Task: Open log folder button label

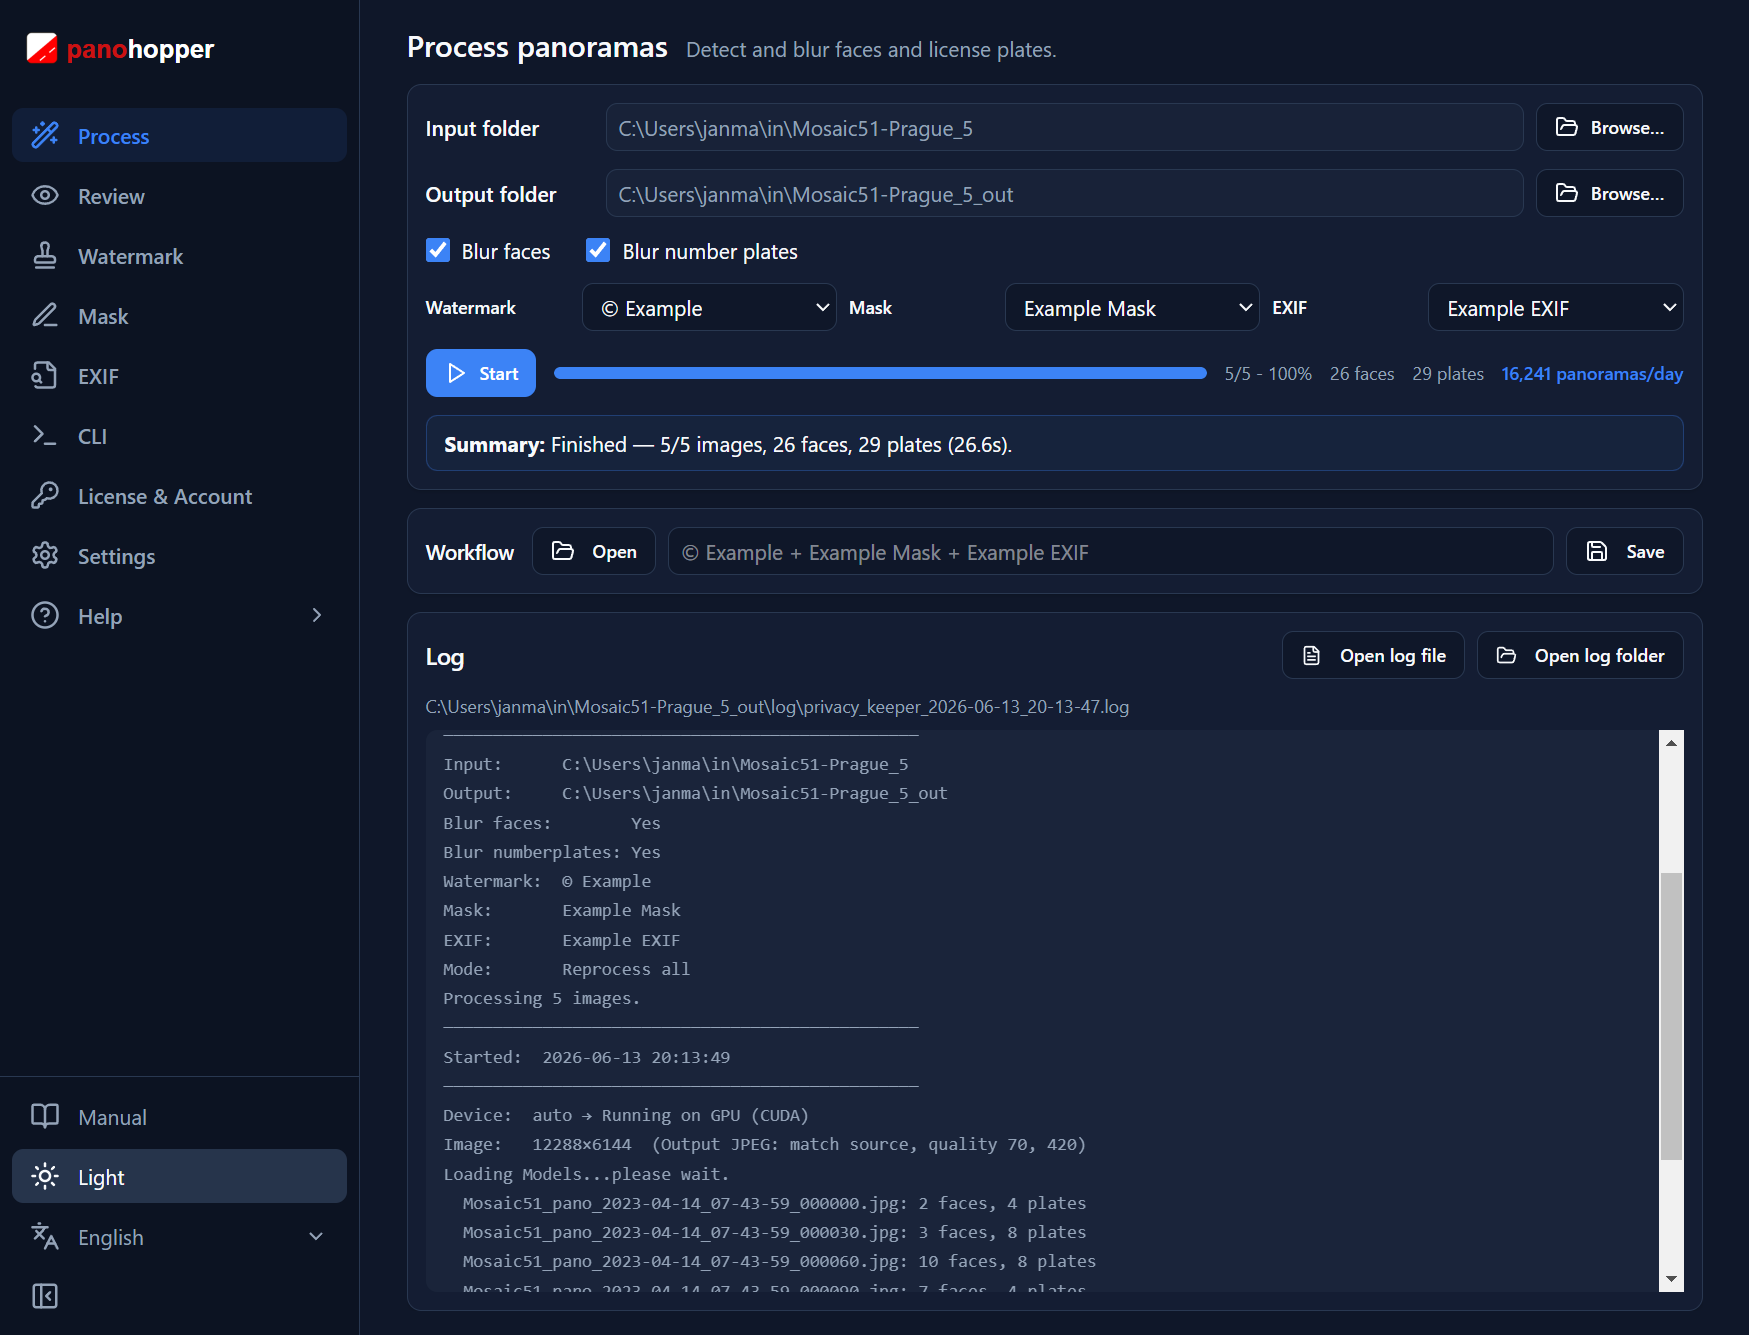Action: click(1599, 655)
